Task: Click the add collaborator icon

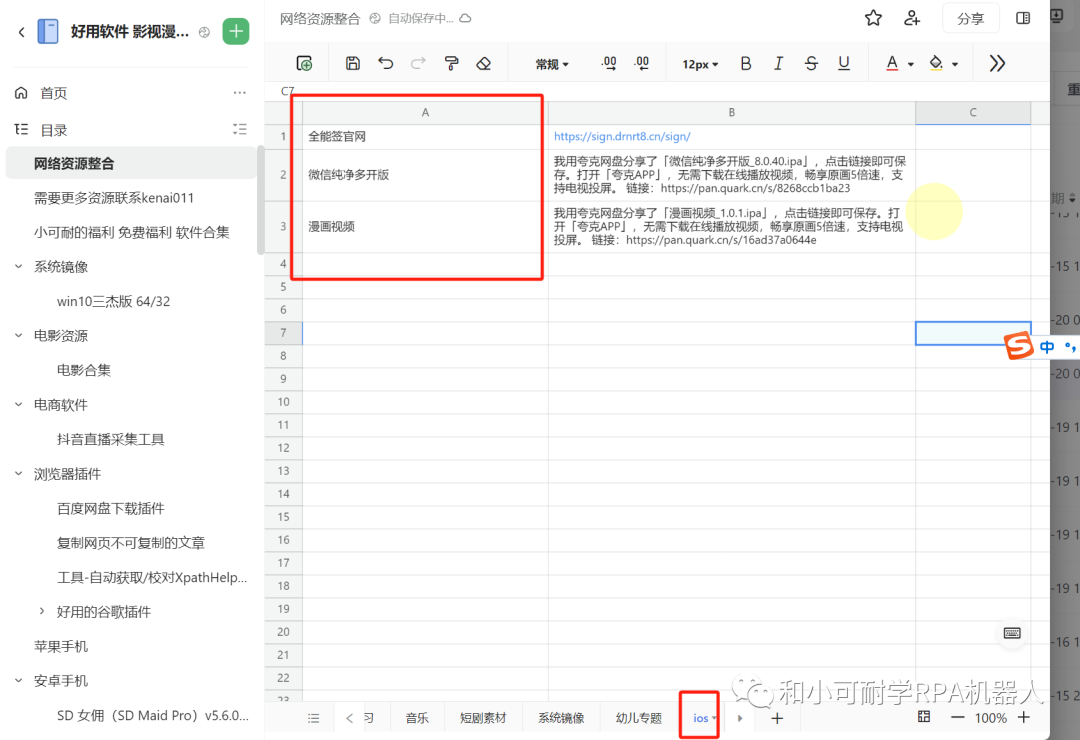Action: tap(912, 18)
